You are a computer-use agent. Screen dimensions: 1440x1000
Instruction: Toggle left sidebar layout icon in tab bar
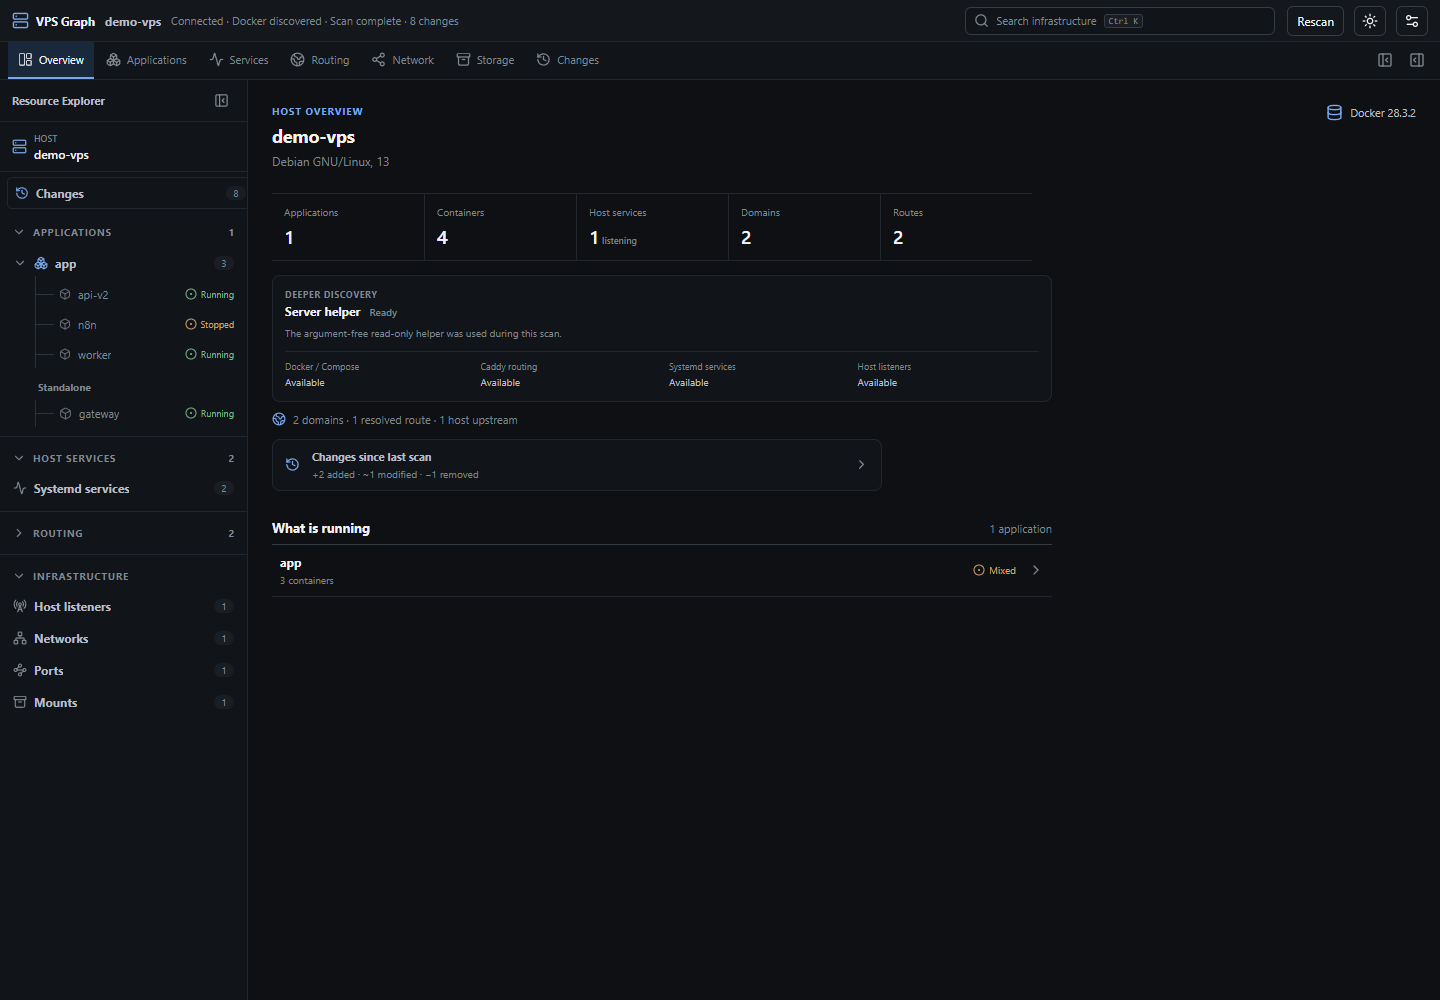pos(1385,60)
